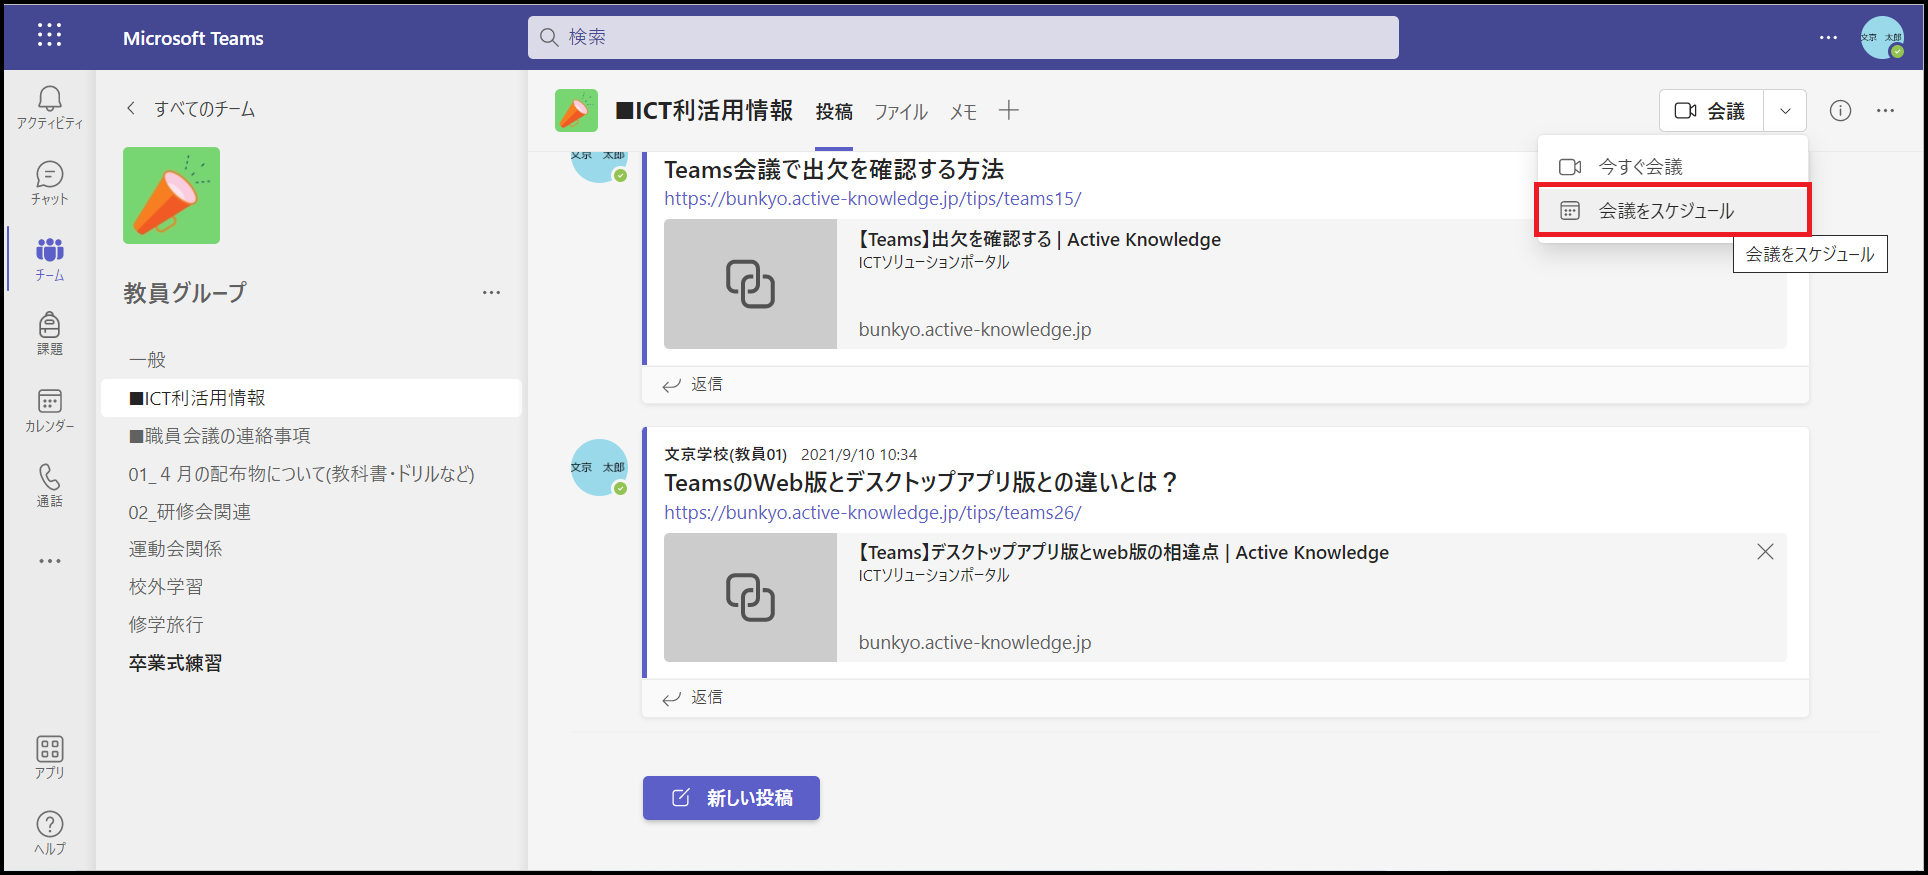
Task: Open Apps (アプリ) in sidebar
Action: click(49, 757)
